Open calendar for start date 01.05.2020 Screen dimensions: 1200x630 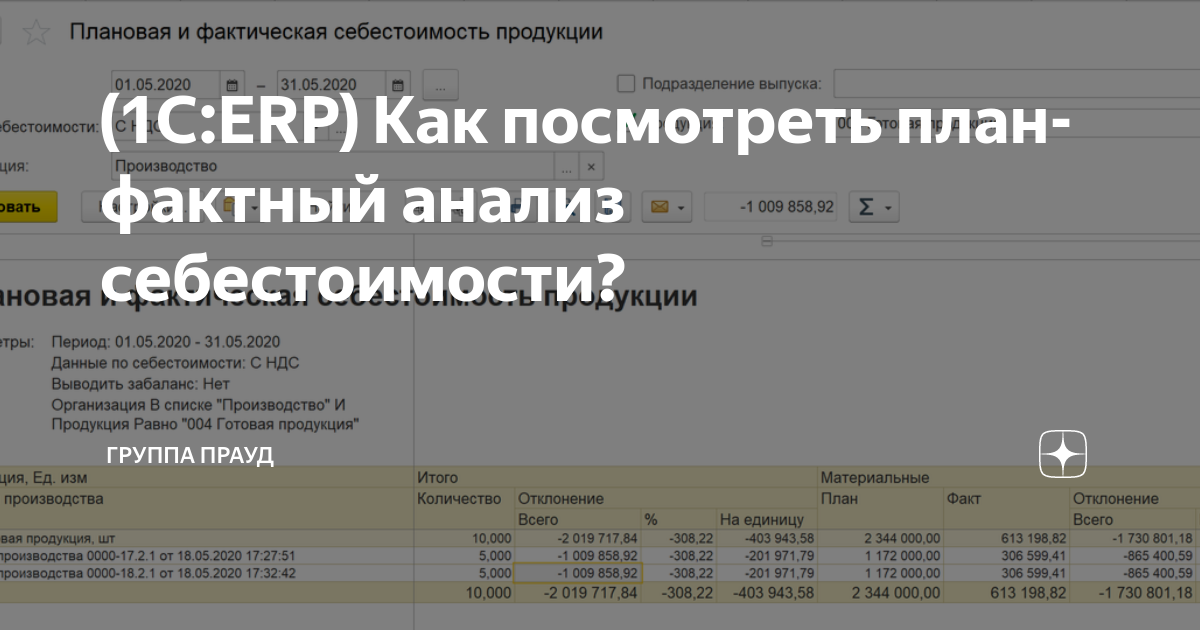tap(232, 84)
